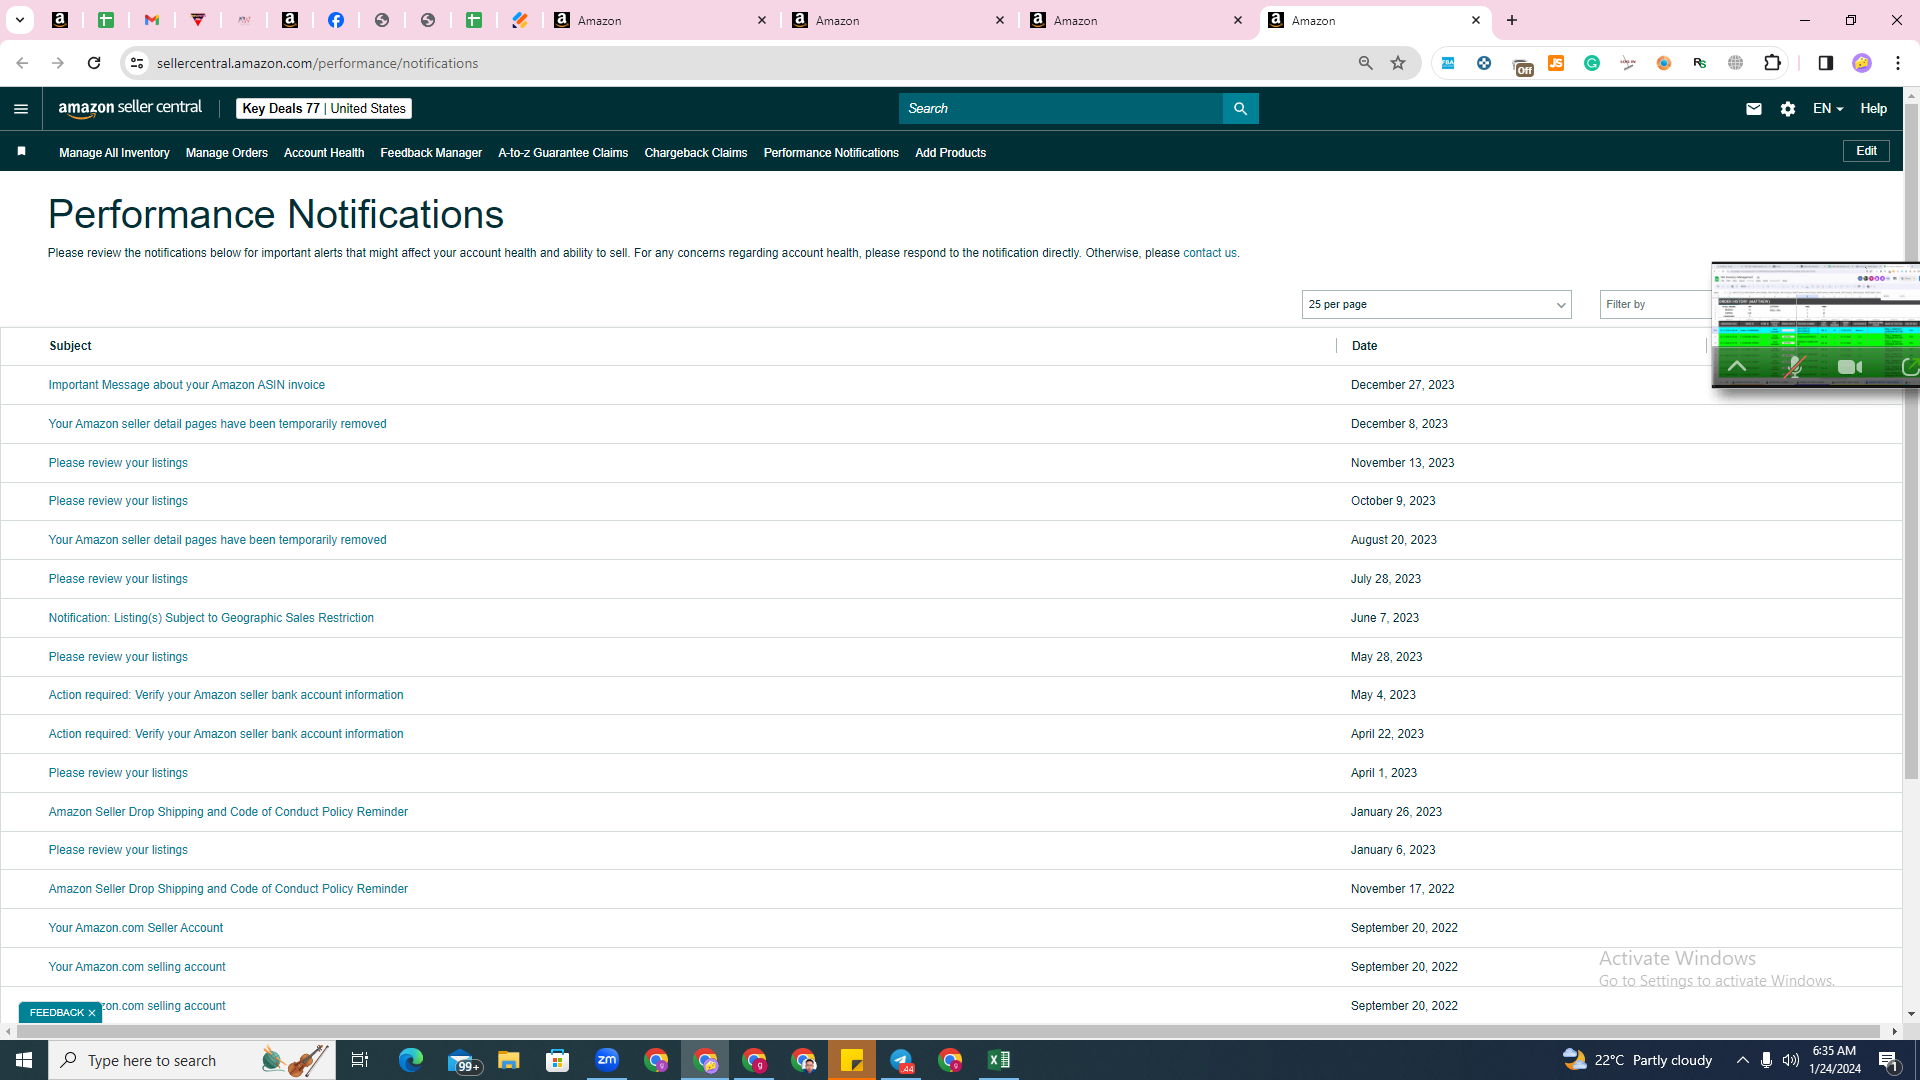
Task: Click the bookmark flag icon in navigation bar
Action: point(21,152)
